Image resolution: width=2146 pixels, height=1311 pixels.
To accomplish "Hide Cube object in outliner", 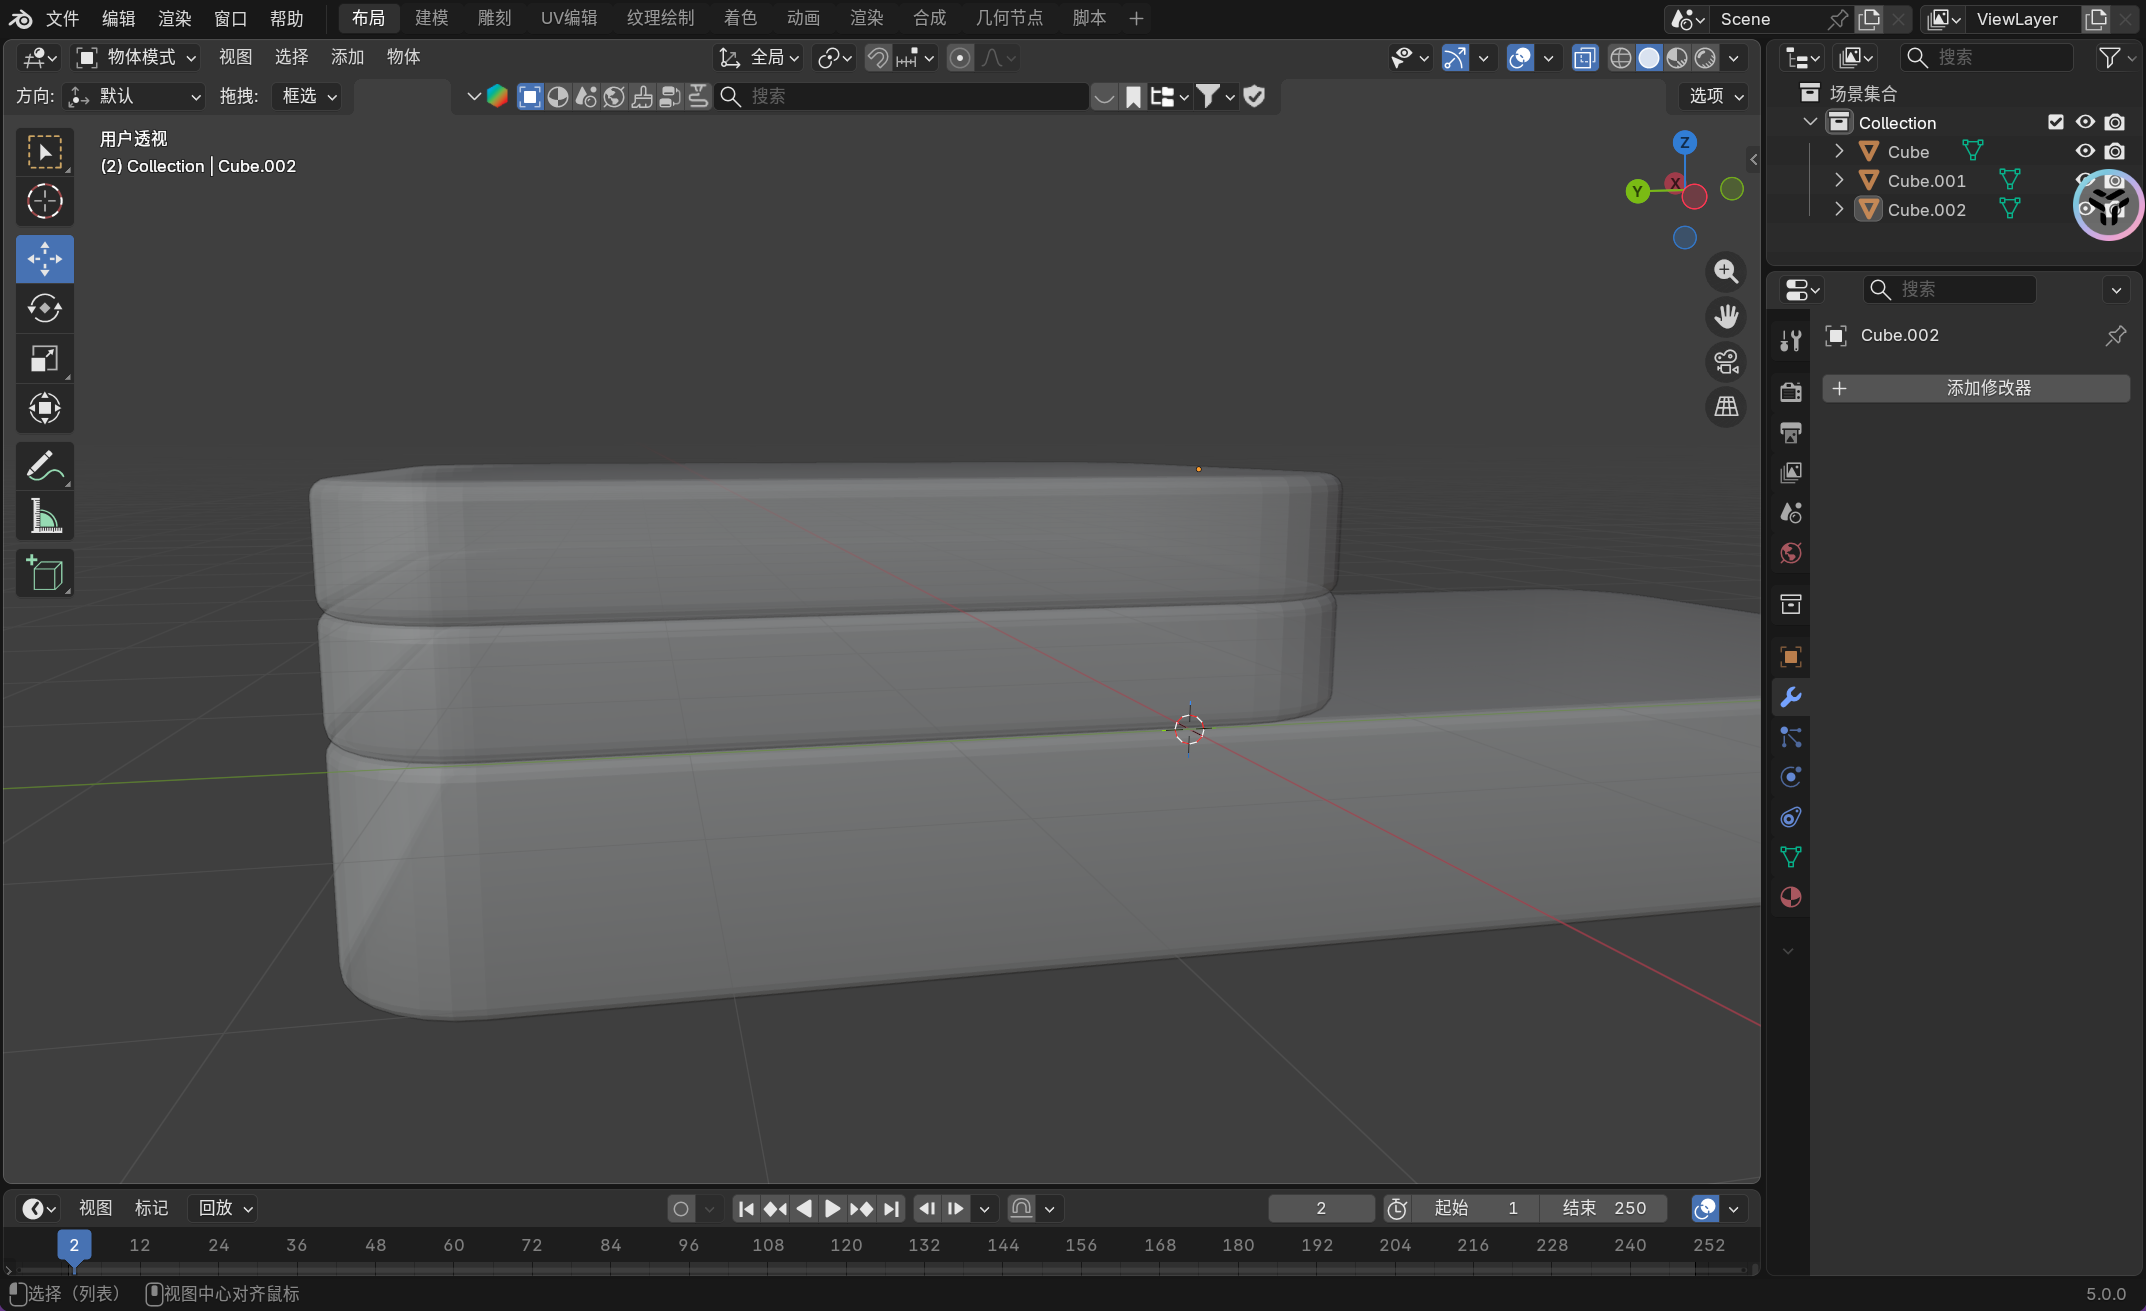I will pos(2085,151).
